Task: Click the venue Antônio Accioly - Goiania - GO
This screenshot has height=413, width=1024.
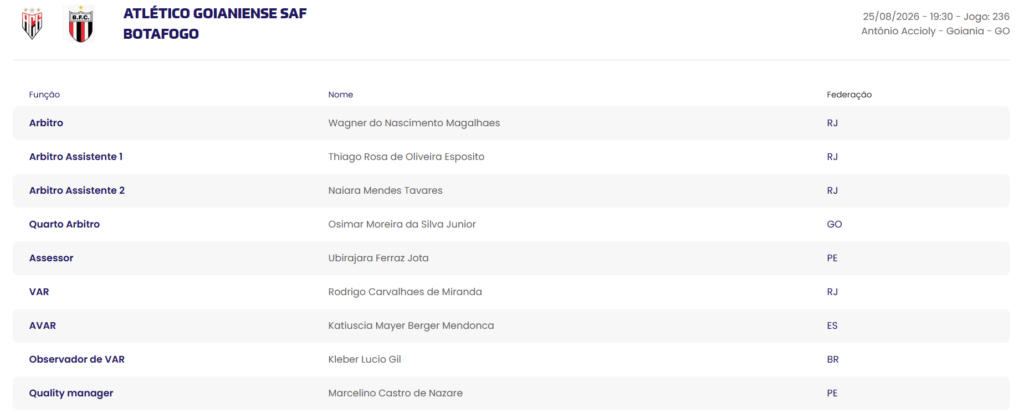Action: click(935, 31)
